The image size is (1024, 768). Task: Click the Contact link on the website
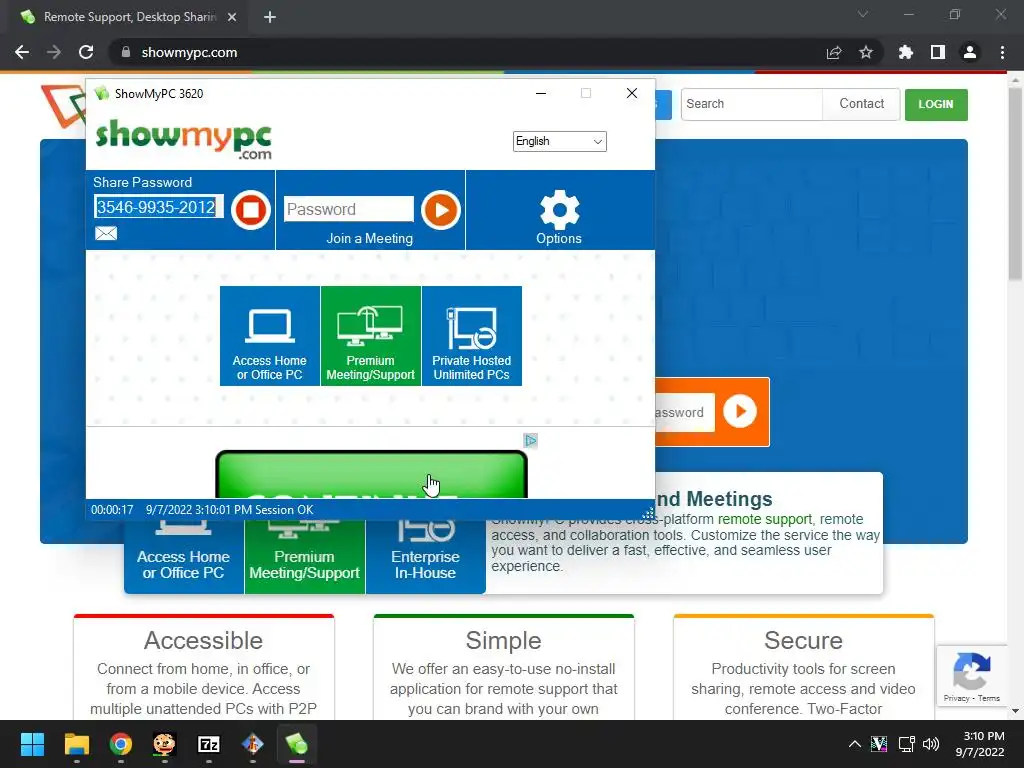(x=861, y=104)
